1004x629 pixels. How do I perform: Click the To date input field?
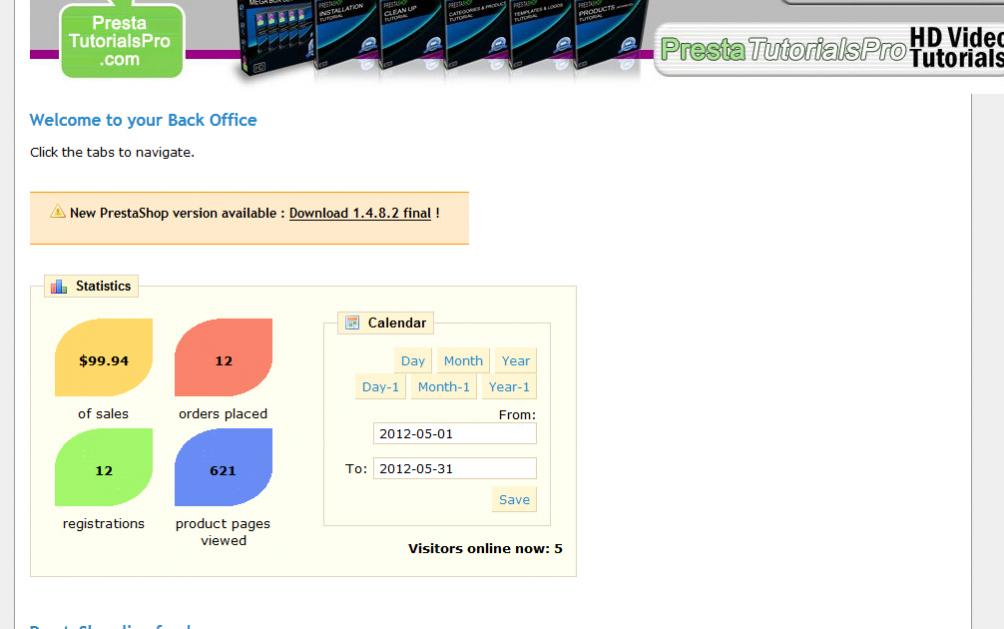[x=455, y=468]
